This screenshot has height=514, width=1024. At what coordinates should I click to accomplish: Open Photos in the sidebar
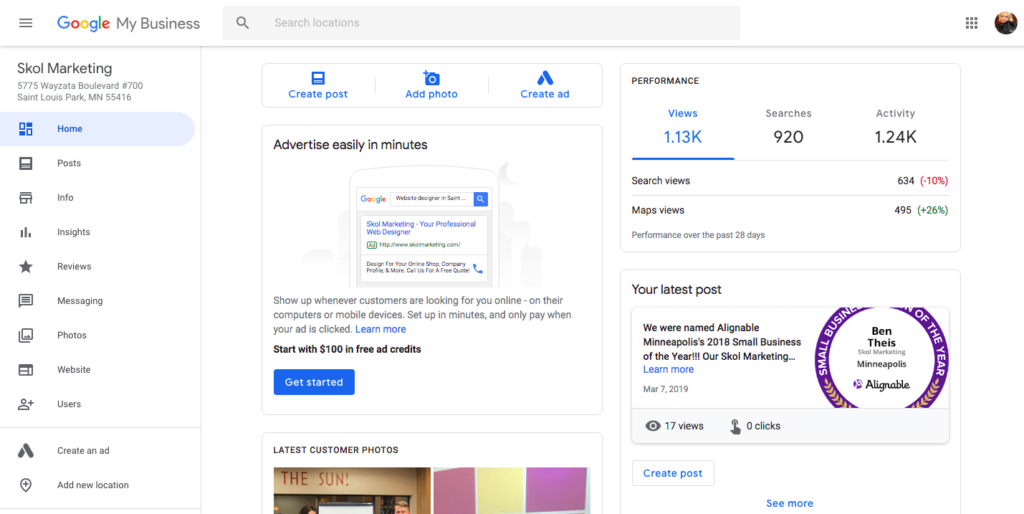97,336
